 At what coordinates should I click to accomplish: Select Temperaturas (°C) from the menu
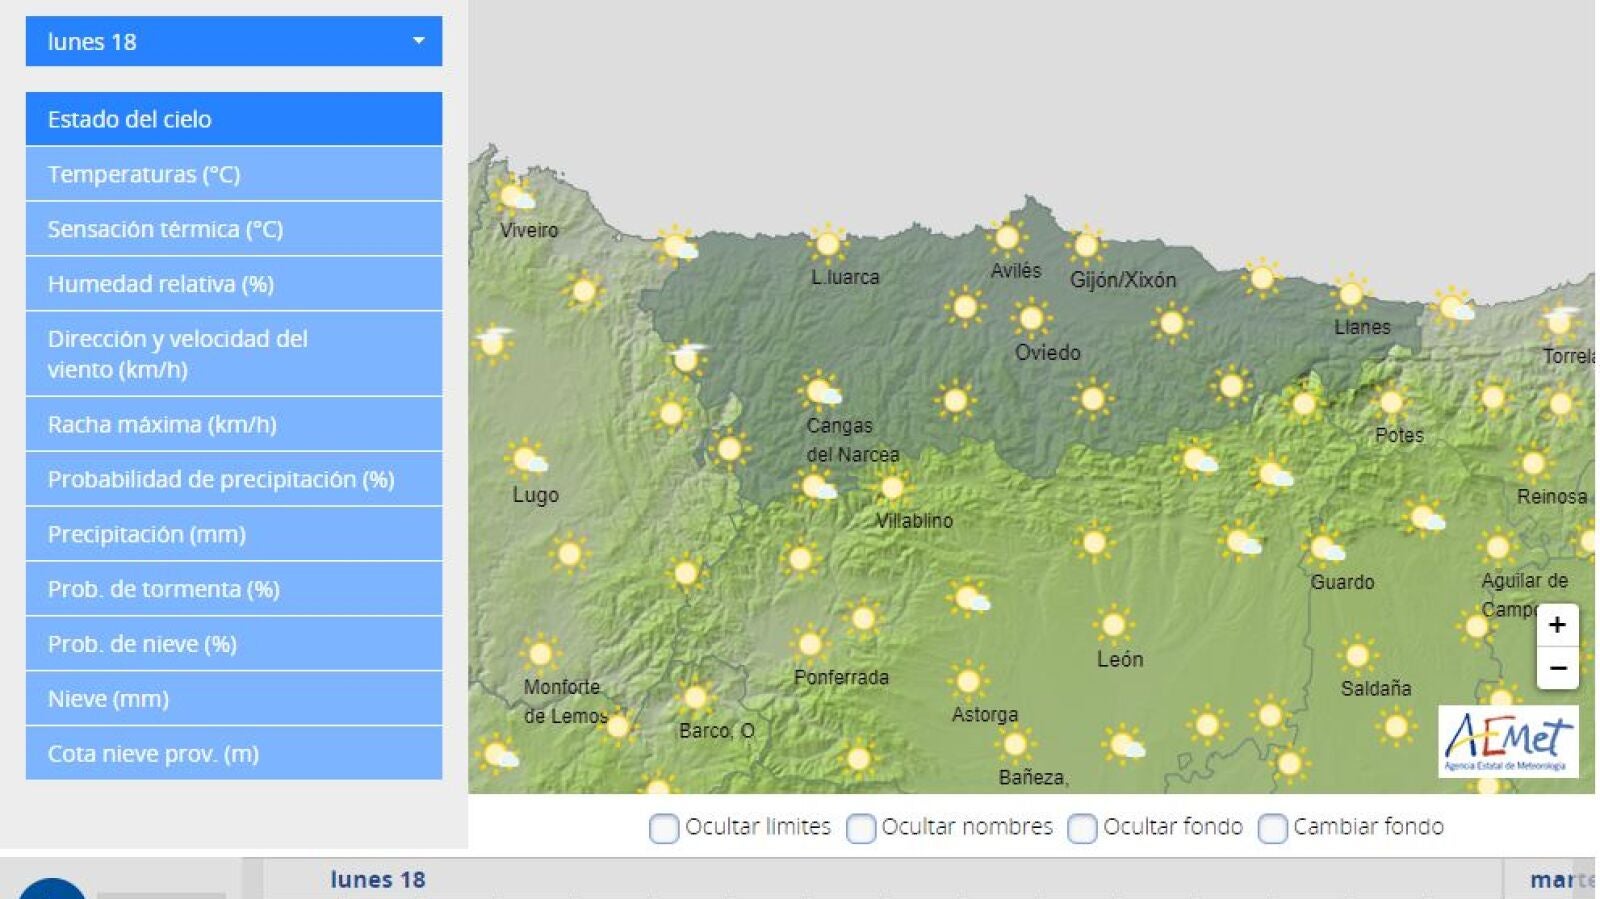pos(234,174)
